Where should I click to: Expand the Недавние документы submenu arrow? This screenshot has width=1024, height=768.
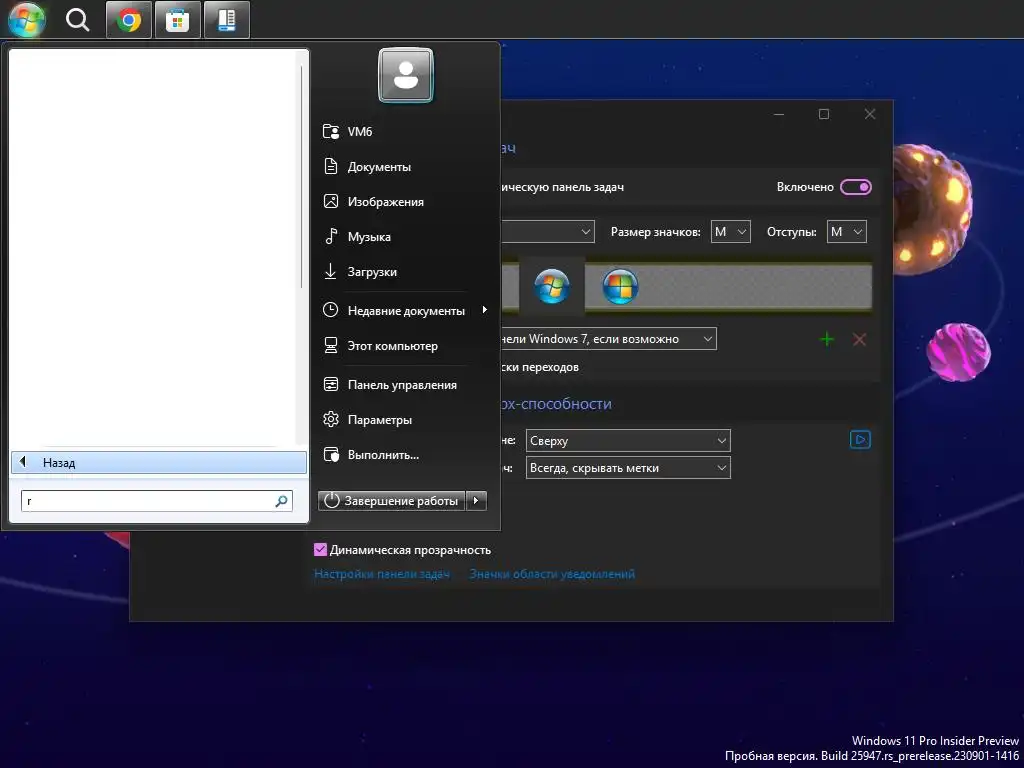click(485, 310)
